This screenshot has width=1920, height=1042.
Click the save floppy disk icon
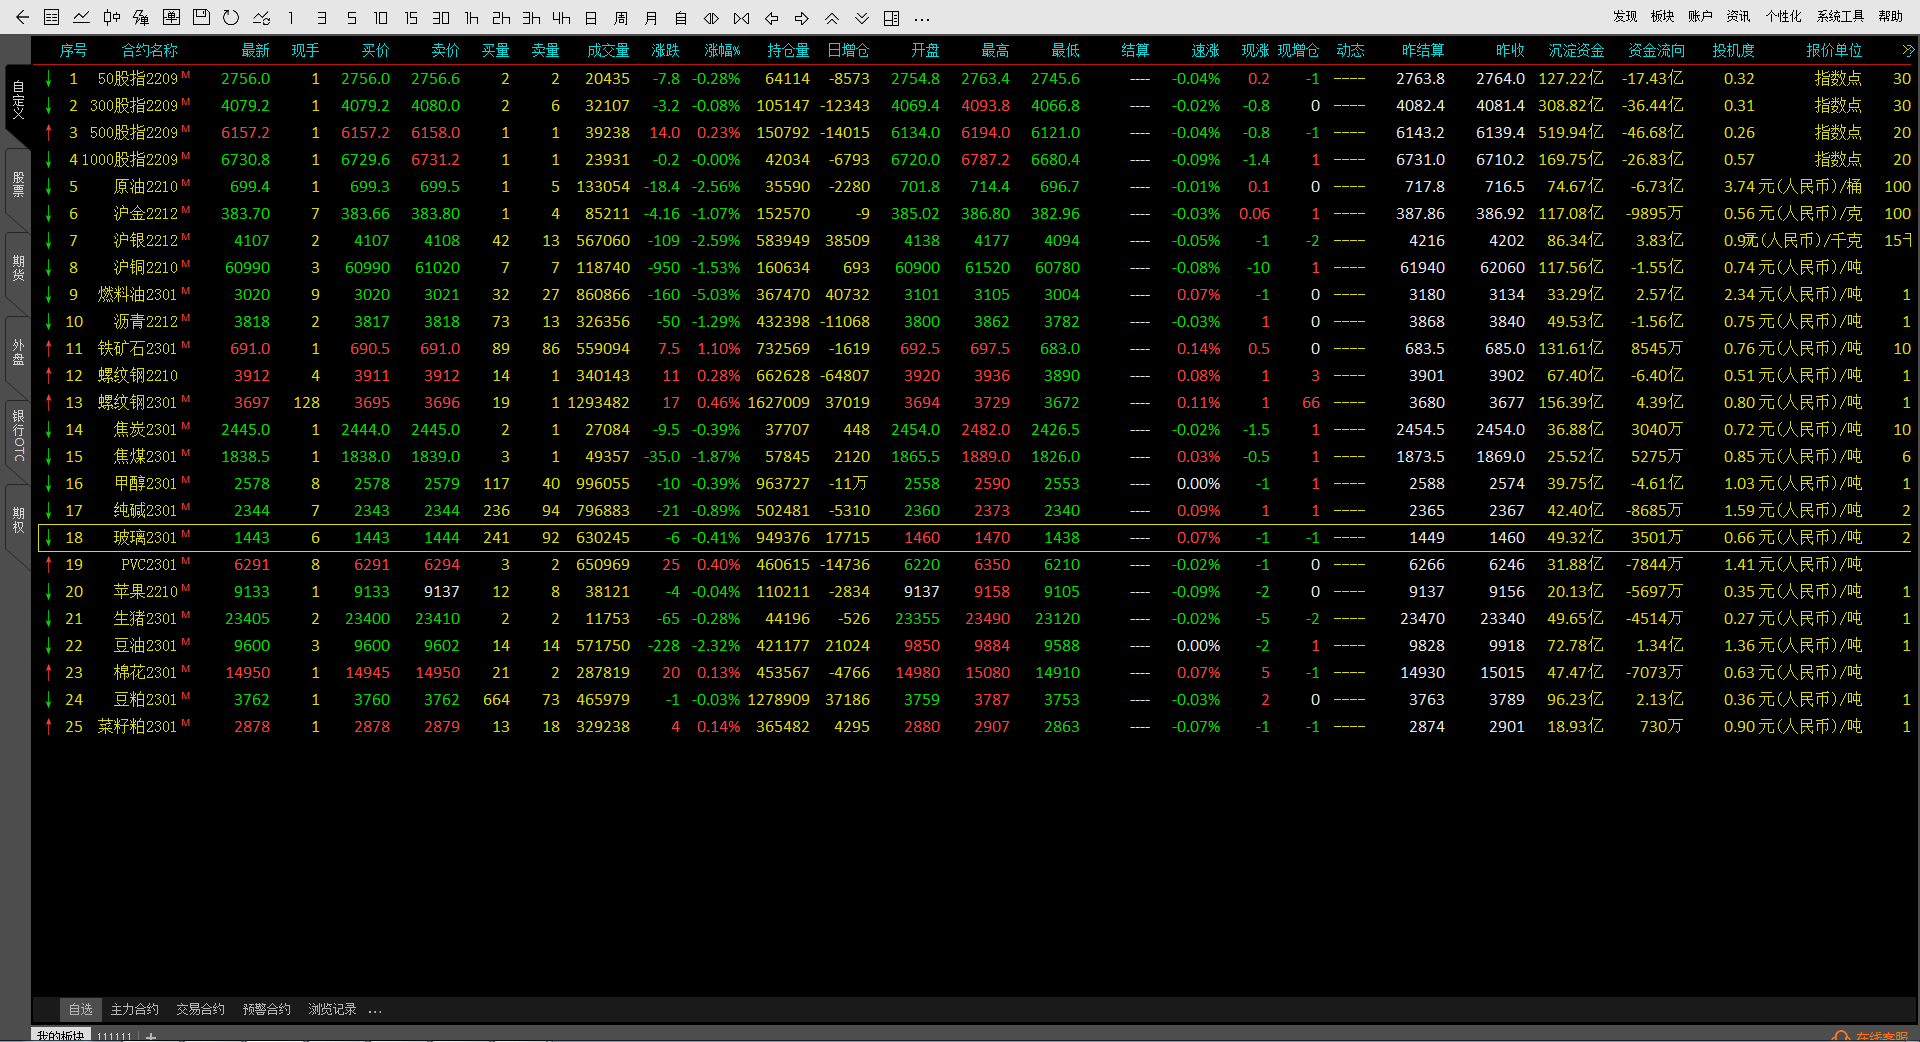click(x=201, y=17)
